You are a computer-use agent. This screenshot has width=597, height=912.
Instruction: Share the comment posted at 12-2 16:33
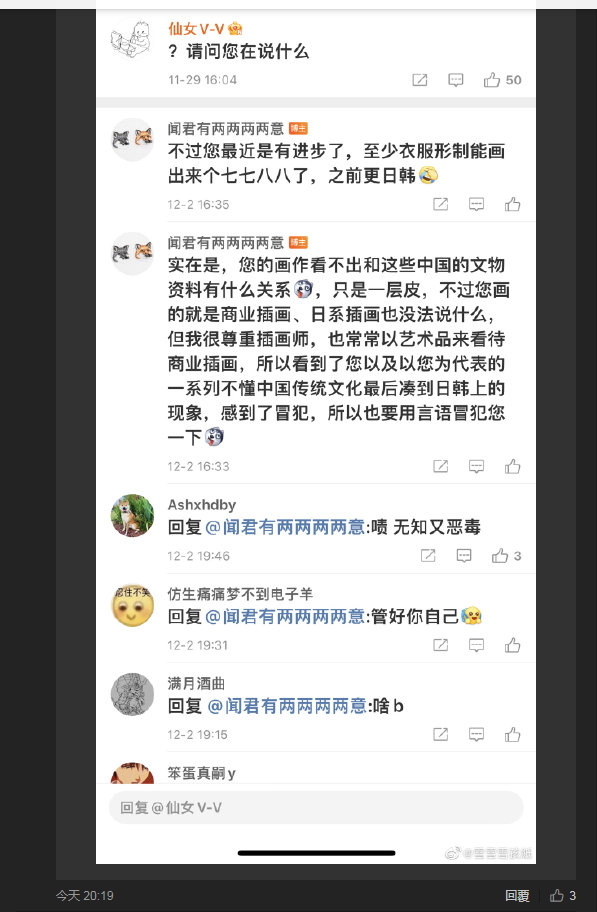(440, 466)
